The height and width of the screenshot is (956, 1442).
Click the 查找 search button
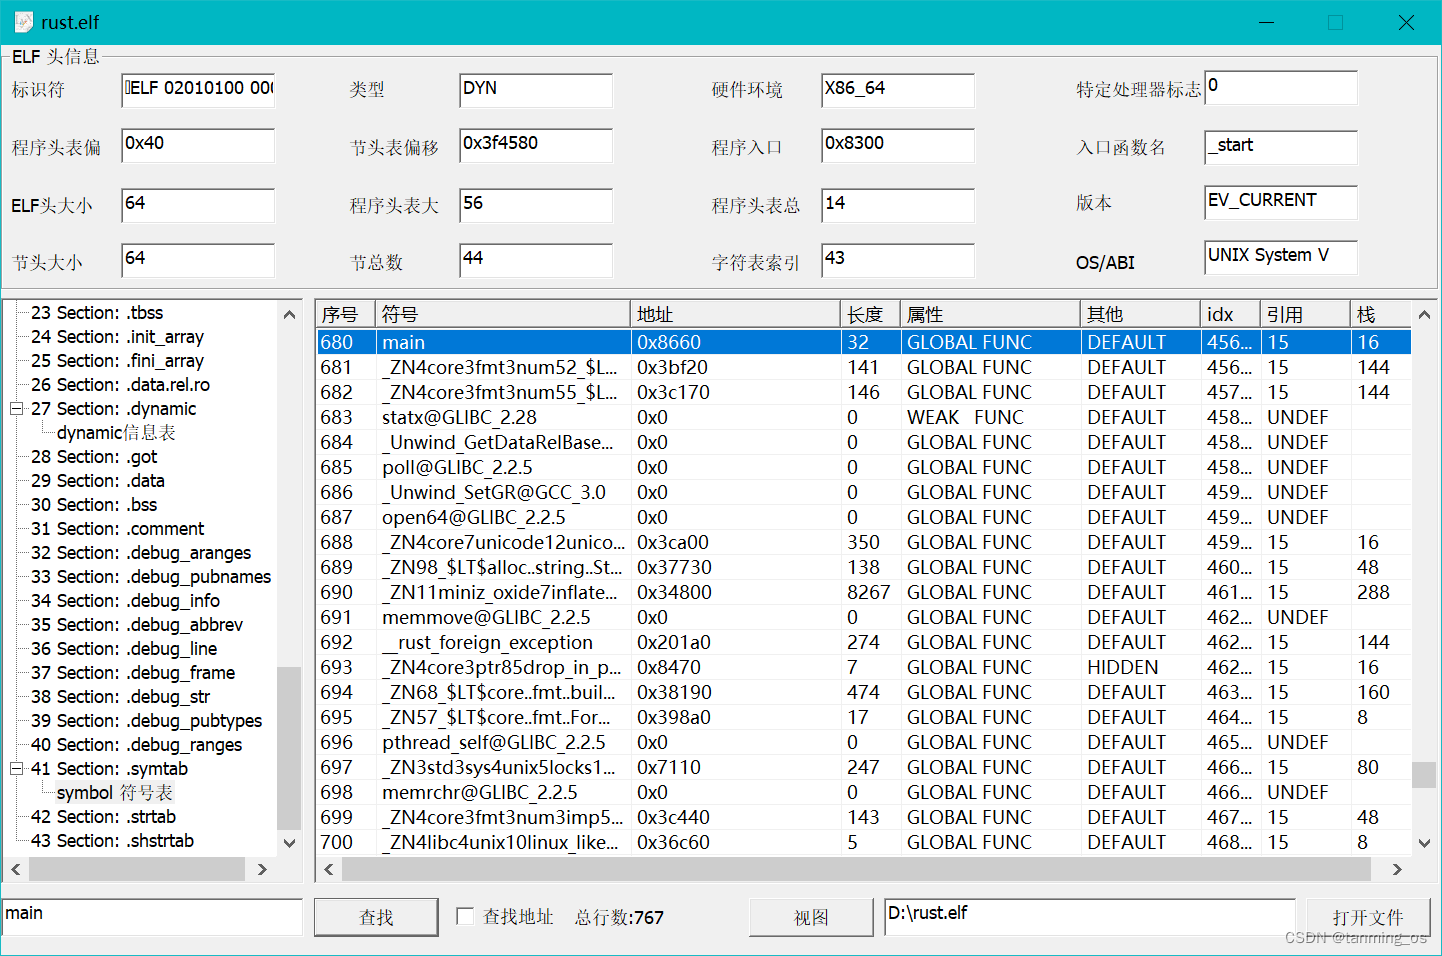coord(375,917)
